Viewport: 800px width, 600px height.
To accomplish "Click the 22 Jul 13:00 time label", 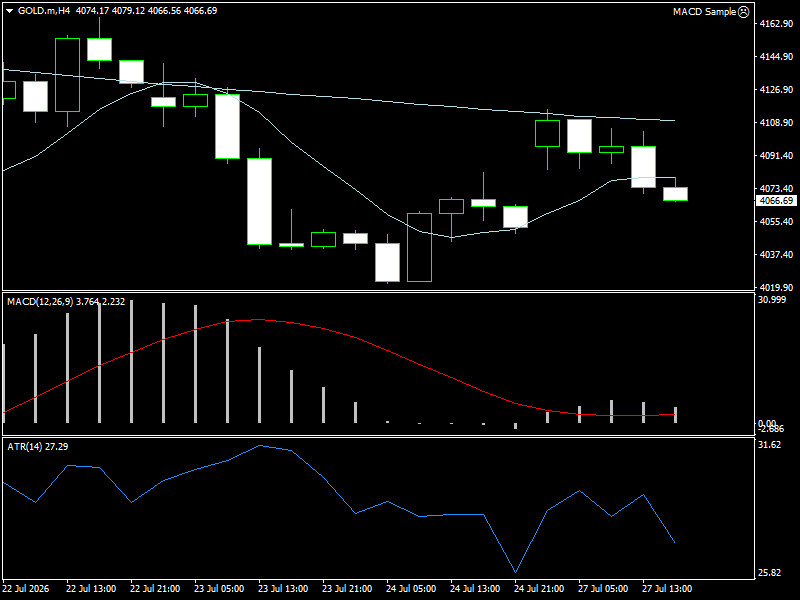I will click(91, 589).
